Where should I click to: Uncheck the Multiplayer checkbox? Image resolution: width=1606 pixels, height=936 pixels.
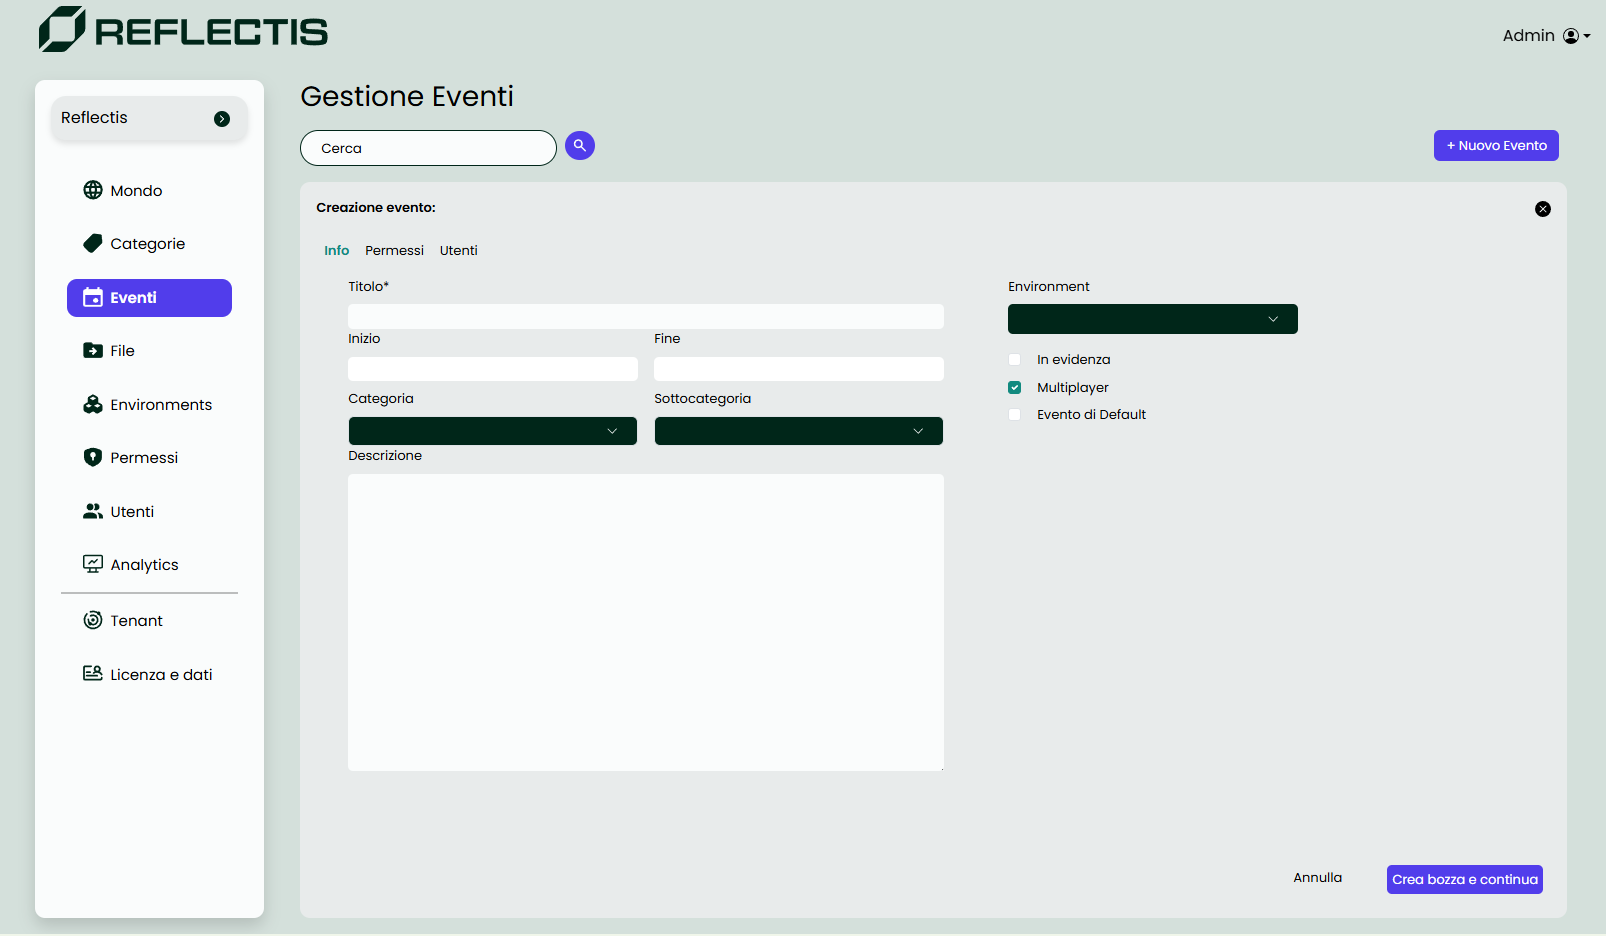[1015, 388]
